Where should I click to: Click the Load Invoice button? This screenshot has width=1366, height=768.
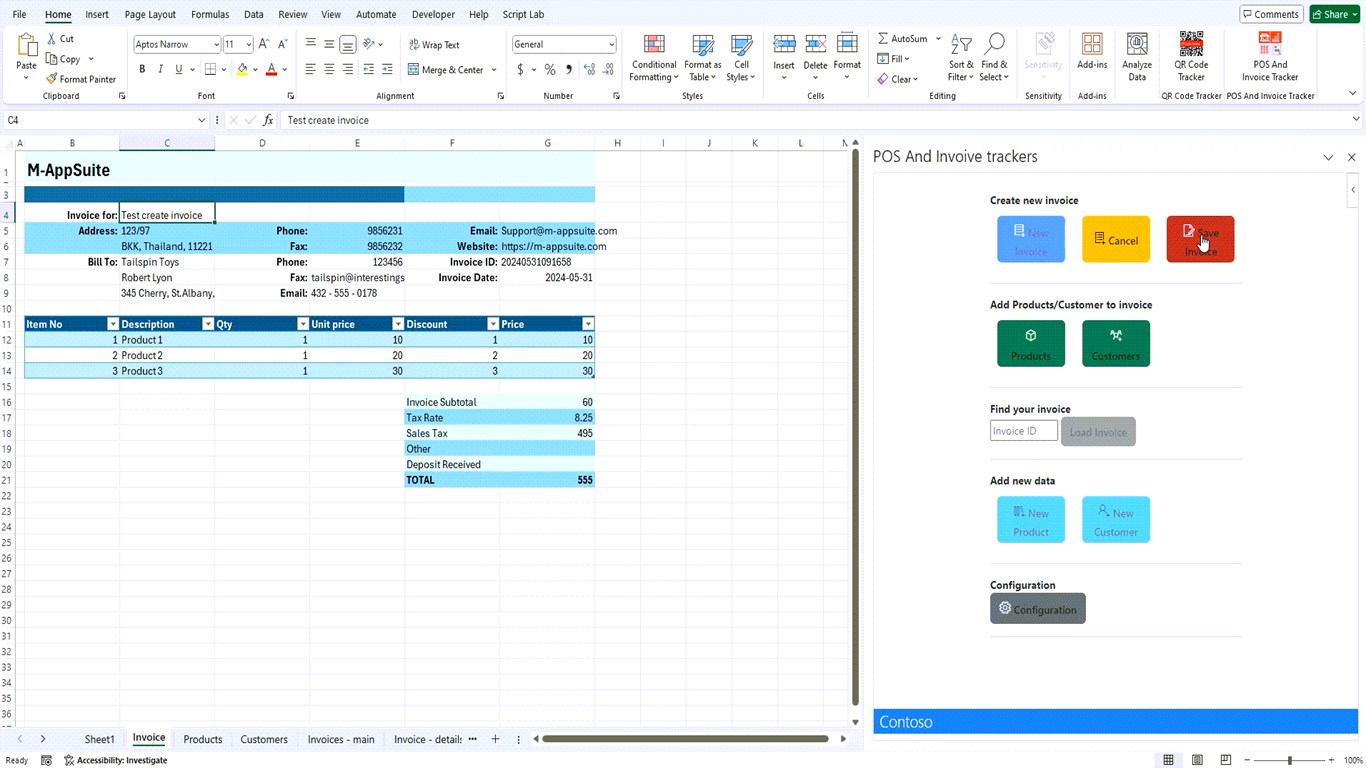coord(1098,432)
